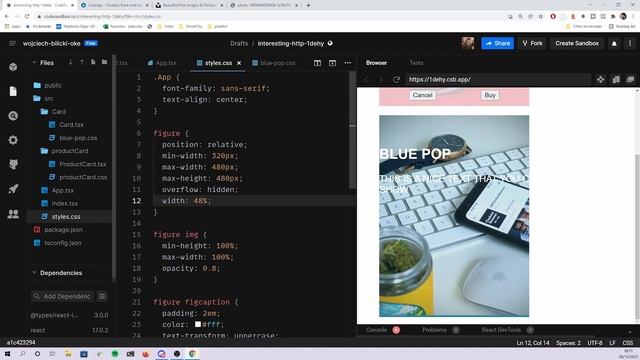Collapse the Files section
This screenshot has width=640, height=360.
[34, 62]
